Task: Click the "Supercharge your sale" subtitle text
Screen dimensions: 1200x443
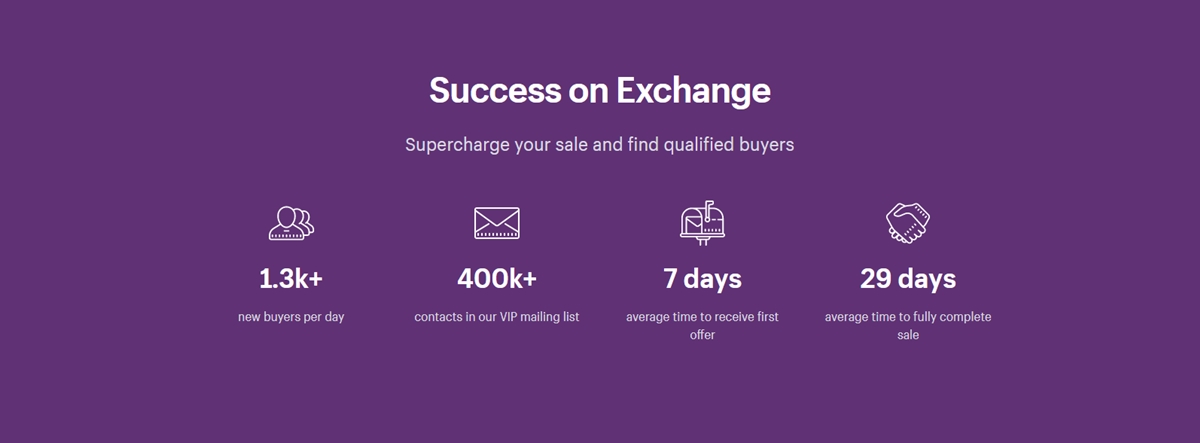Action: pyautogui.click(x=600, y=145)
